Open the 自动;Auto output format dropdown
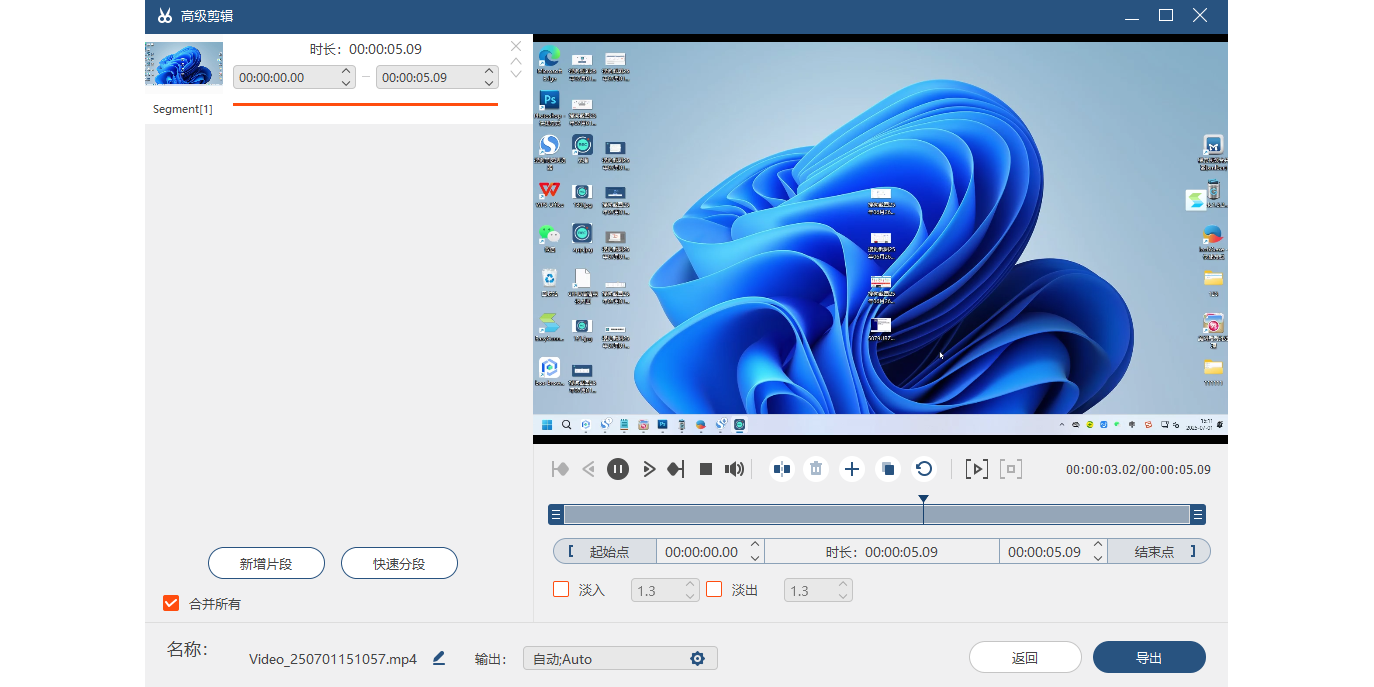Viewport: 1374px width, 687px height. [x=620, y=658]
